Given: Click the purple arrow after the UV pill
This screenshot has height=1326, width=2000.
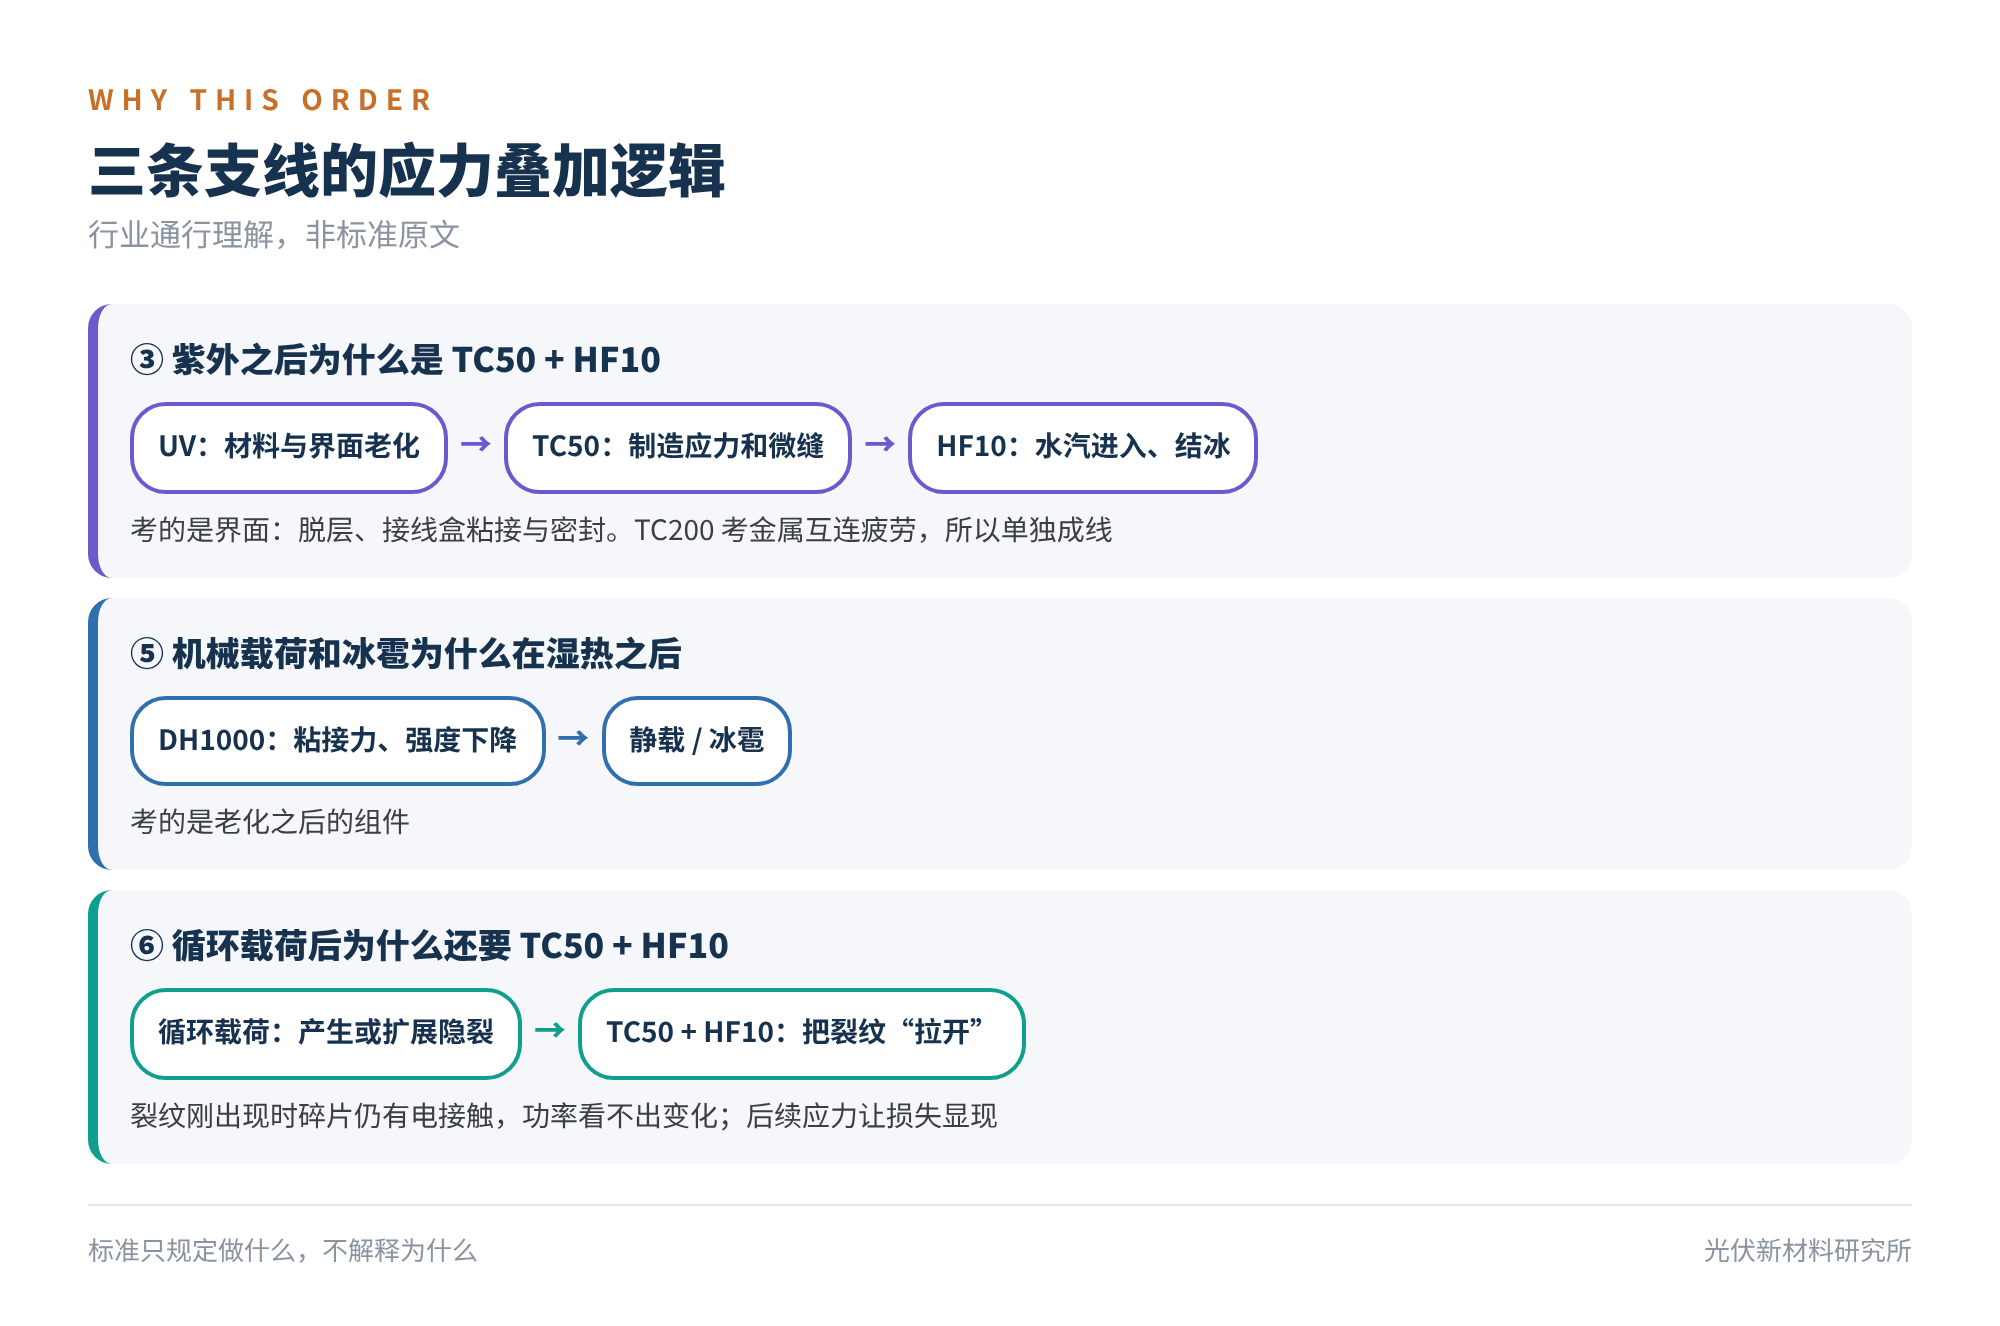Looking at the screenshot, I should point(476,443).
